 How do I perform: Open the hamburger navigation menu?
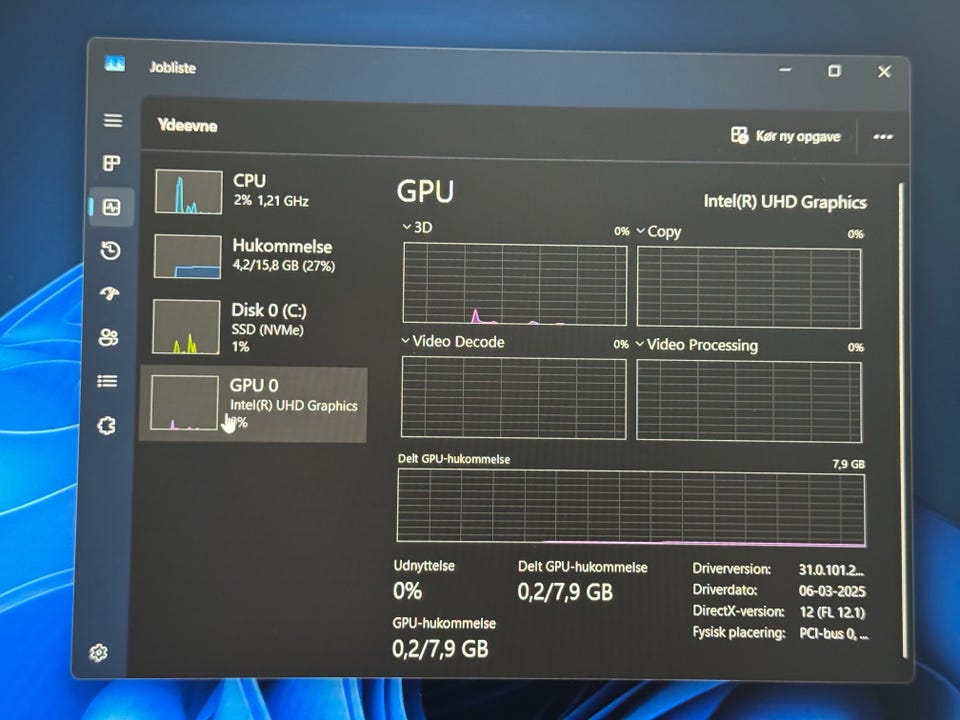click(x=113, y=120)
